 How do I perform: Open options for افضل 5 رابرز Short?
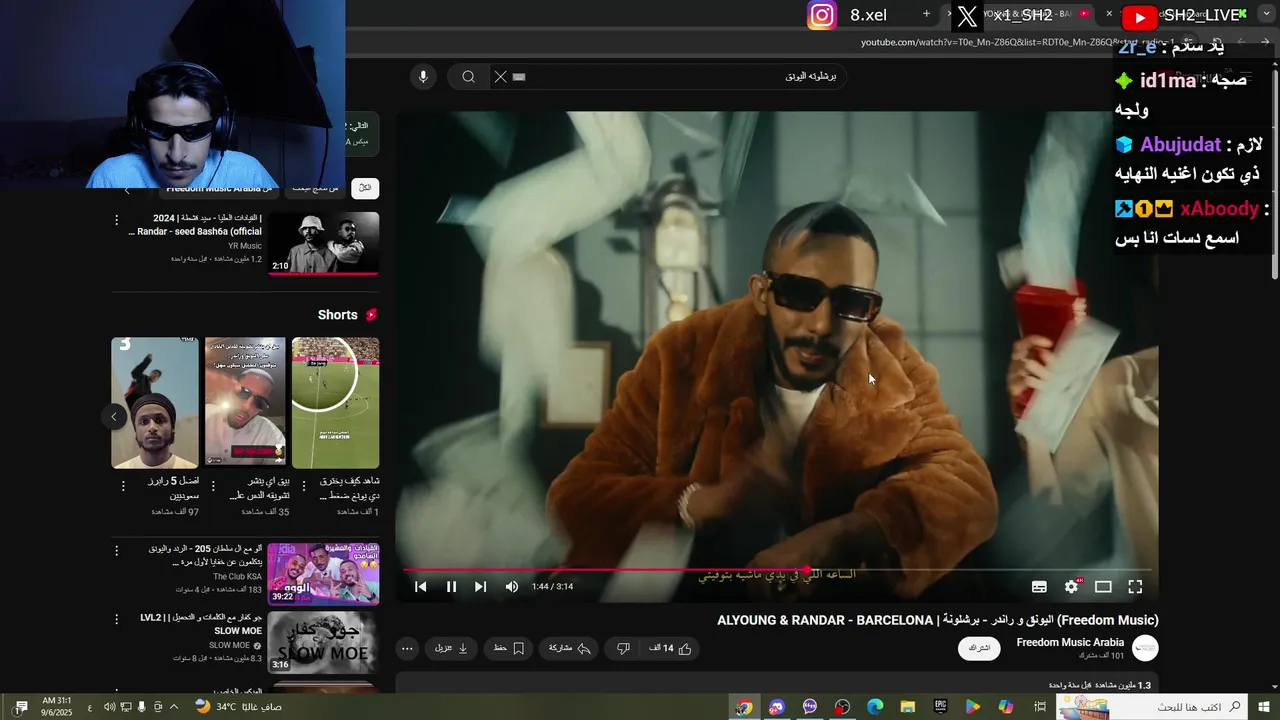click(x=123, y=486)
